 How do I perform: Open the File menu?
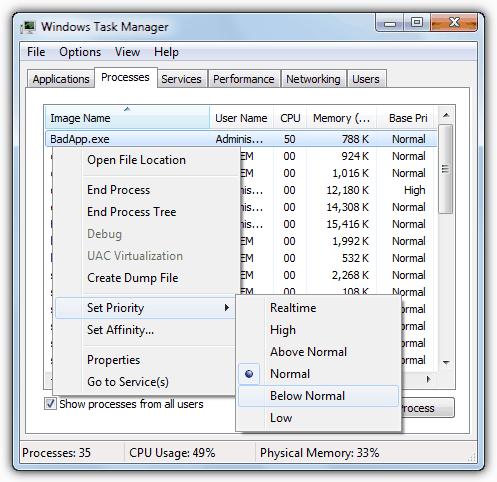click(36, 52)
